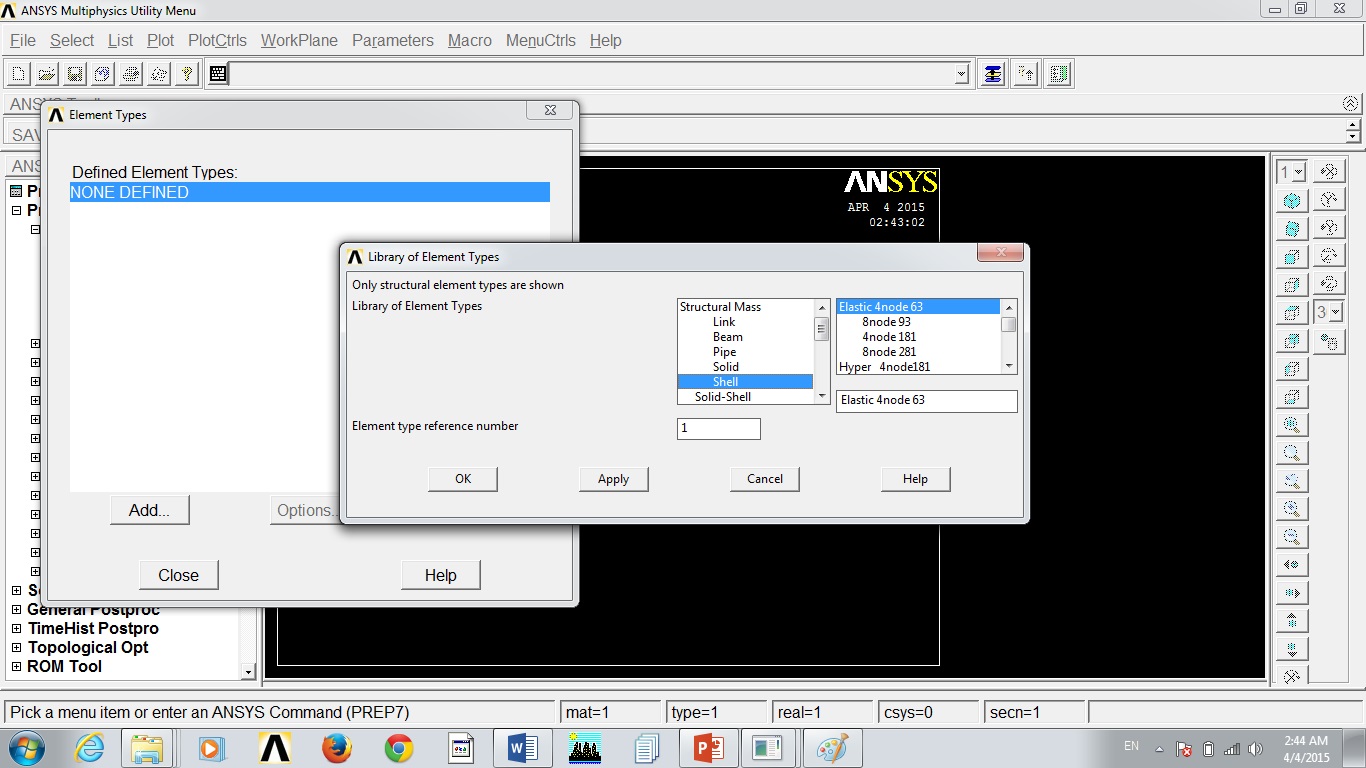Viewport: 1366px width, 768px height.
Task: Click the ANSYS taskbar icon
Action: [x=275, y=748]
